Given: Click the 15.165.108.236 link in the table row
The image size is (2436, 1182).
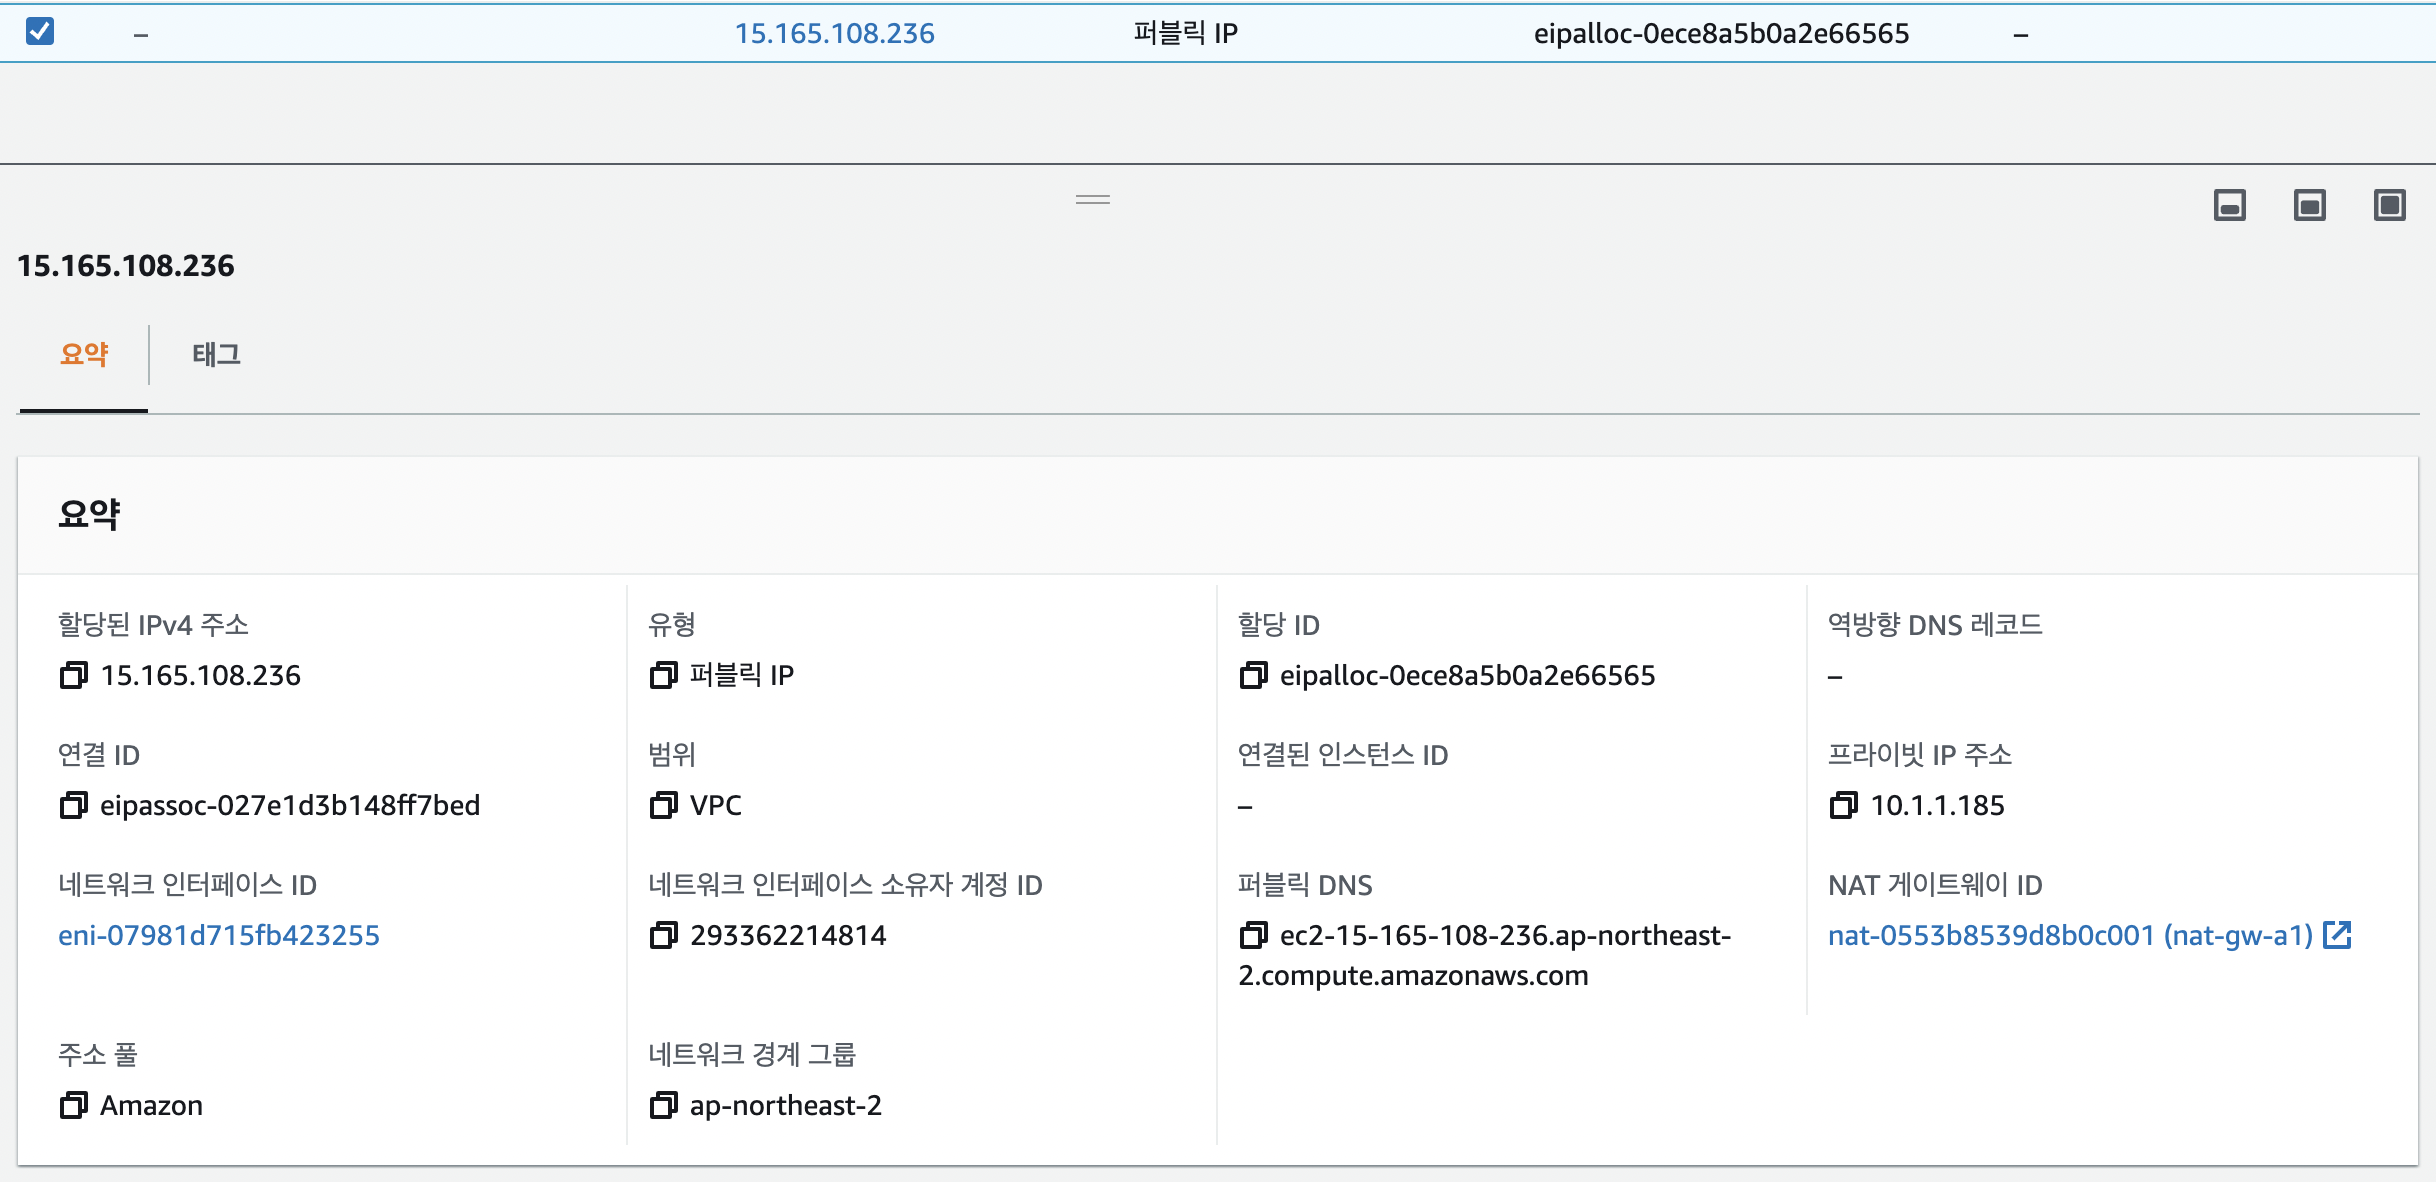Looking at the screenshot, I should click(x=834, y=34).
